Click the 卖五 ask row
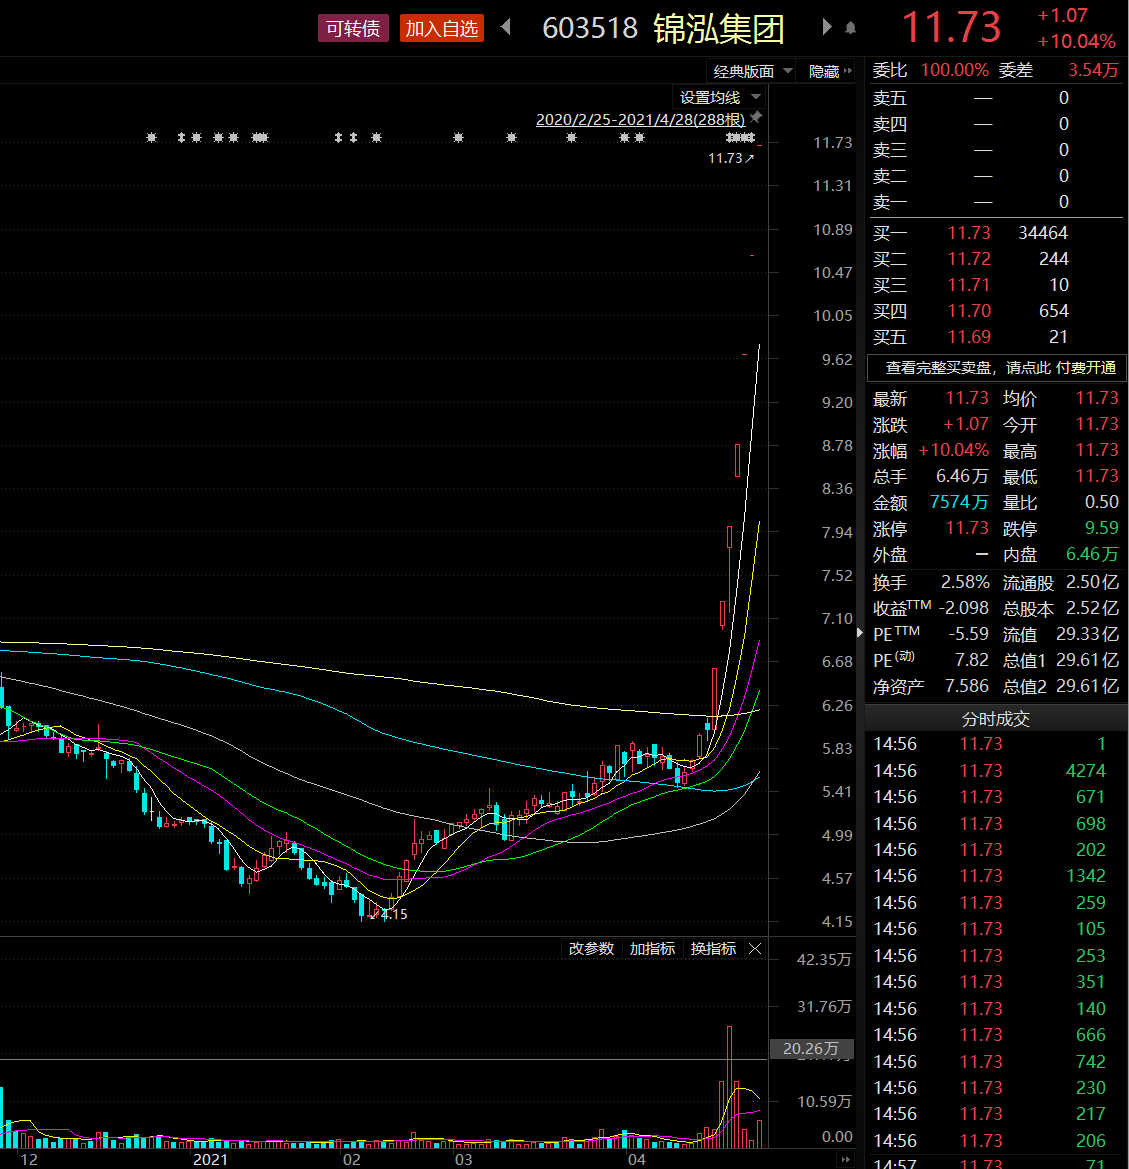The image size is (1129, 1169). [x=996, y=98]
